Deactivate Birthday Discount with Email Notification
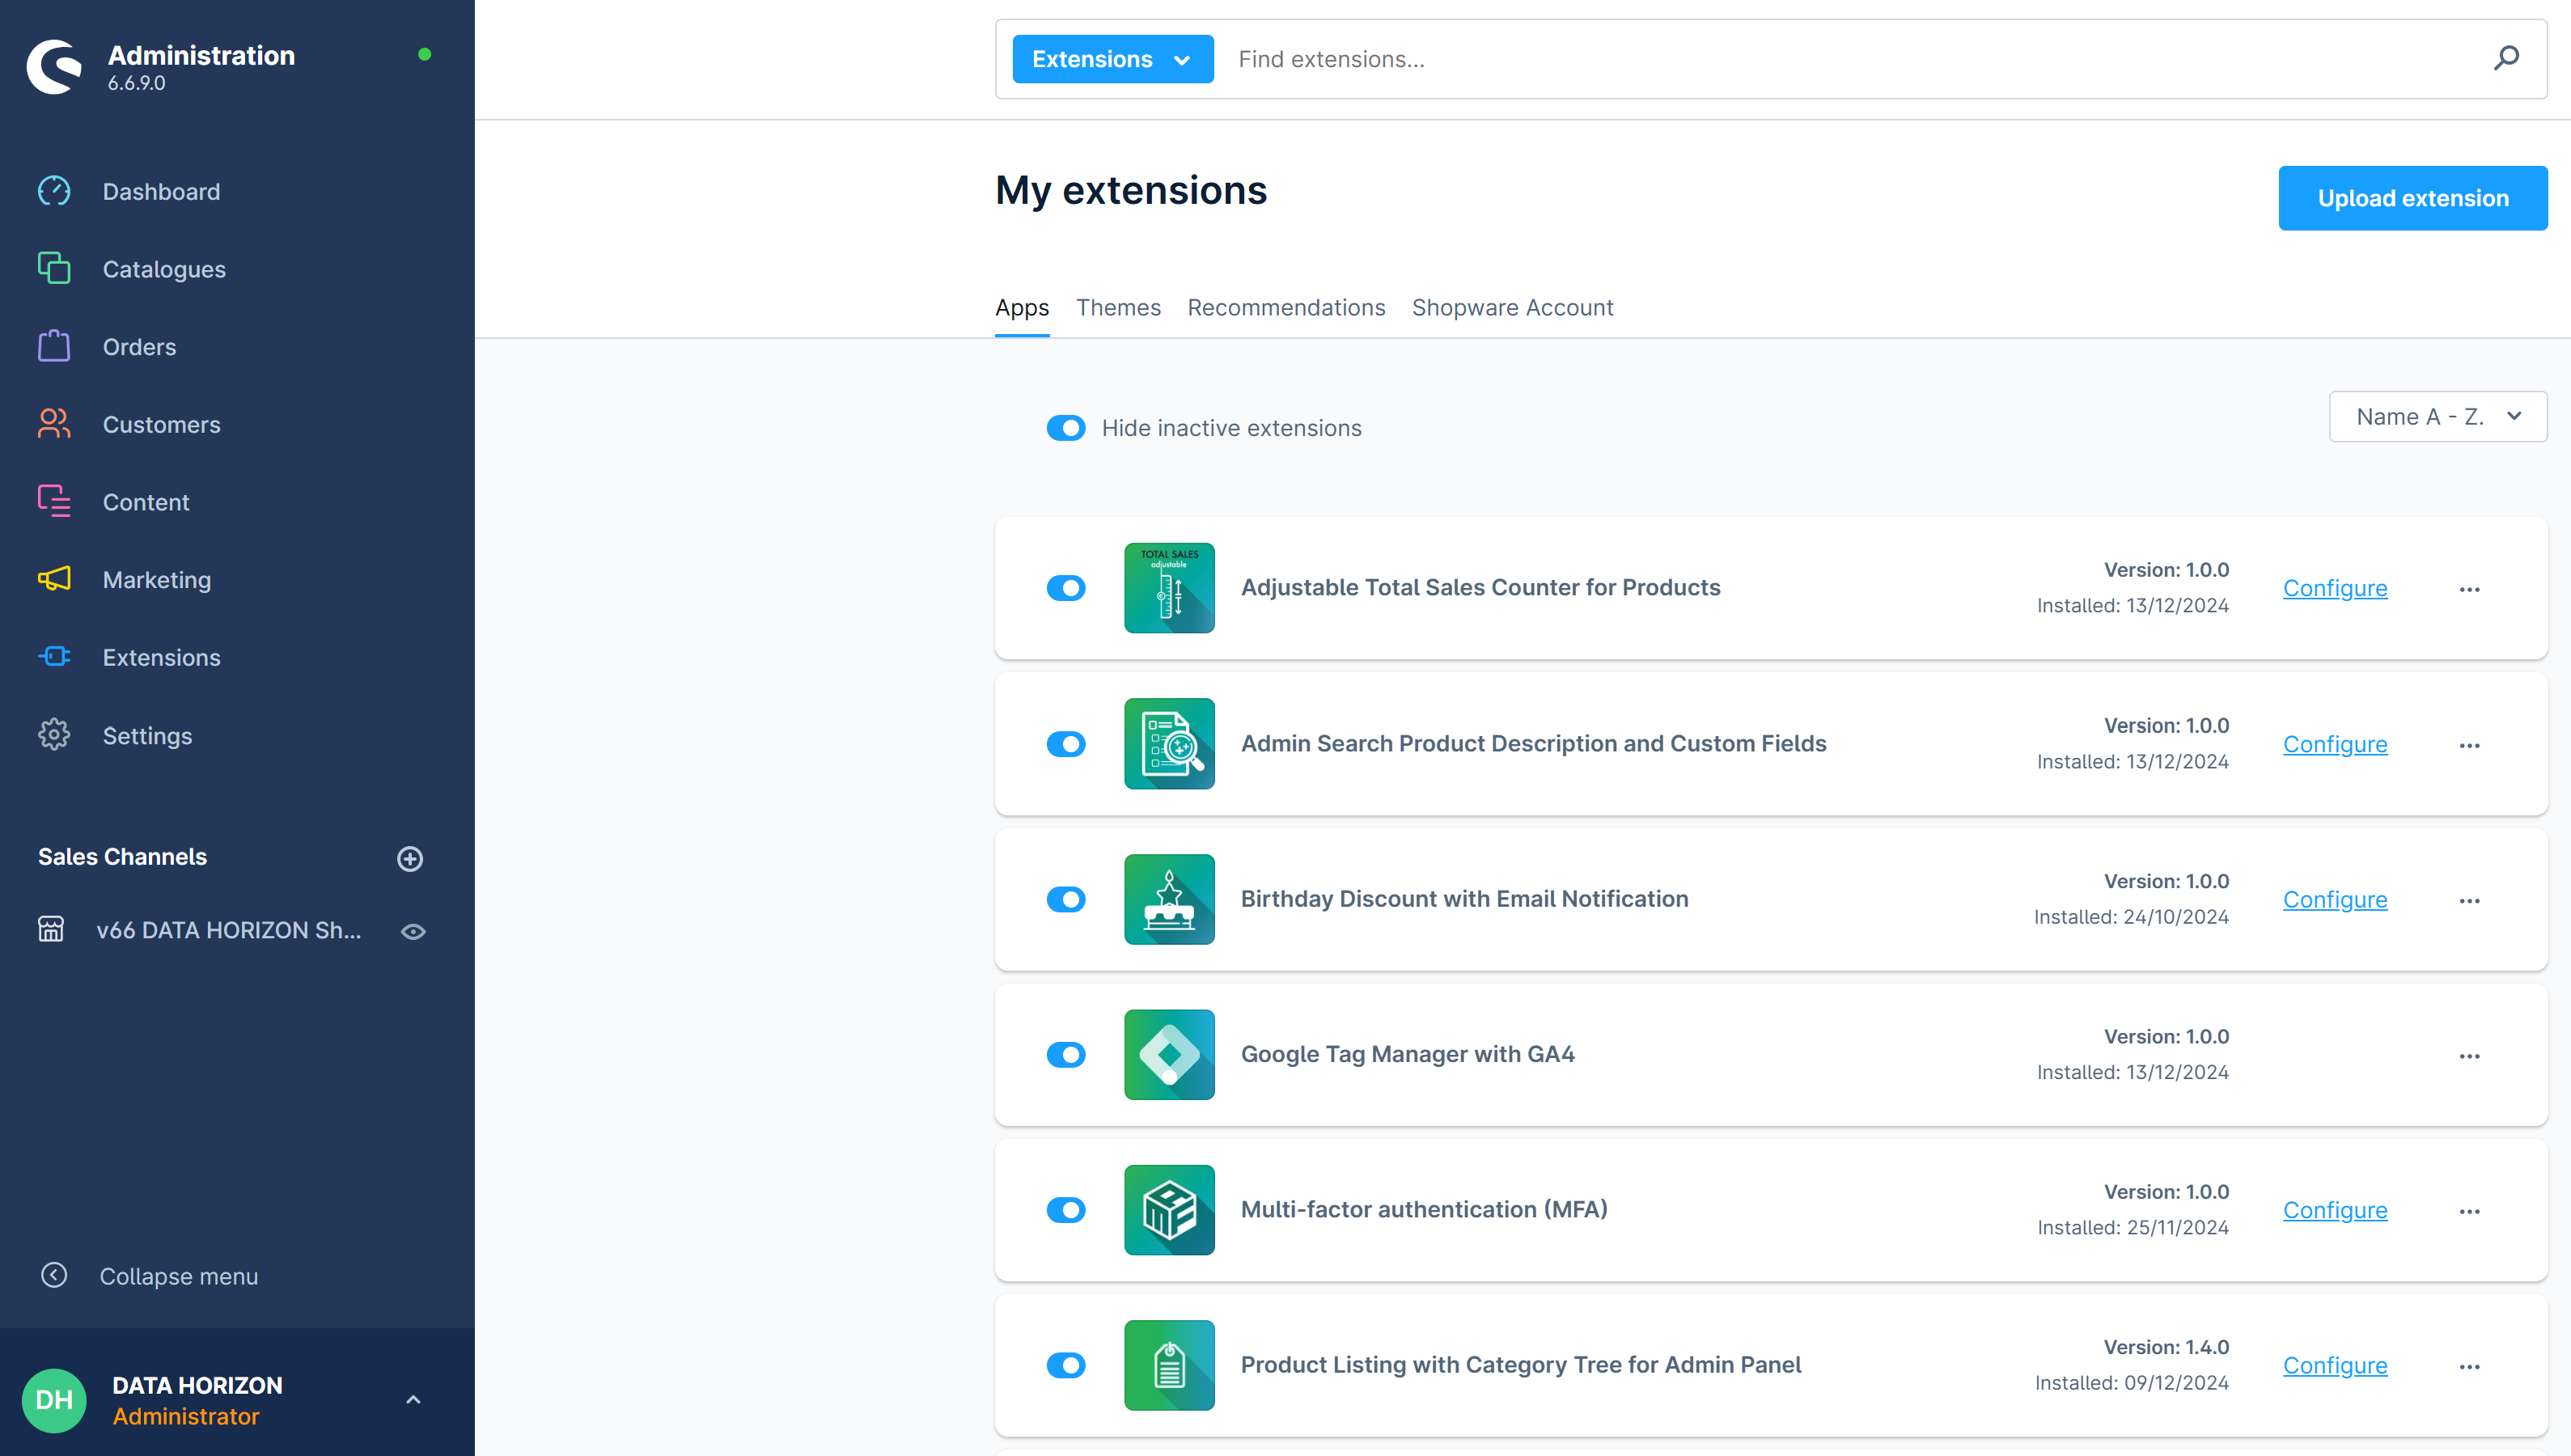 point(1066,899)
